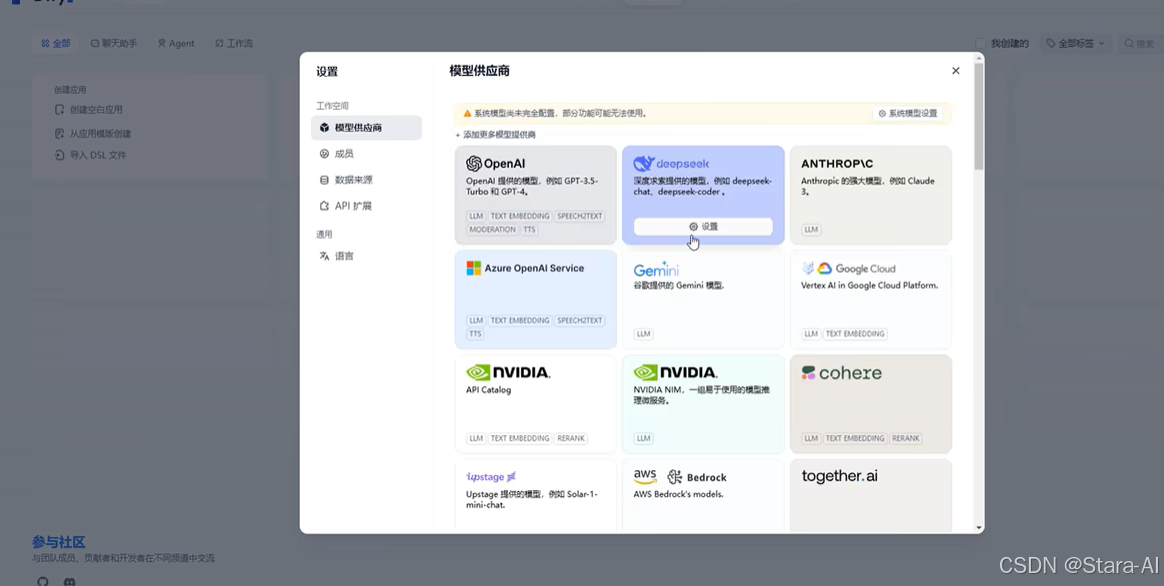Screen dimensions: 1164x586
Task: Click 创建空白应用 in background page
Action: pos(89,110)
